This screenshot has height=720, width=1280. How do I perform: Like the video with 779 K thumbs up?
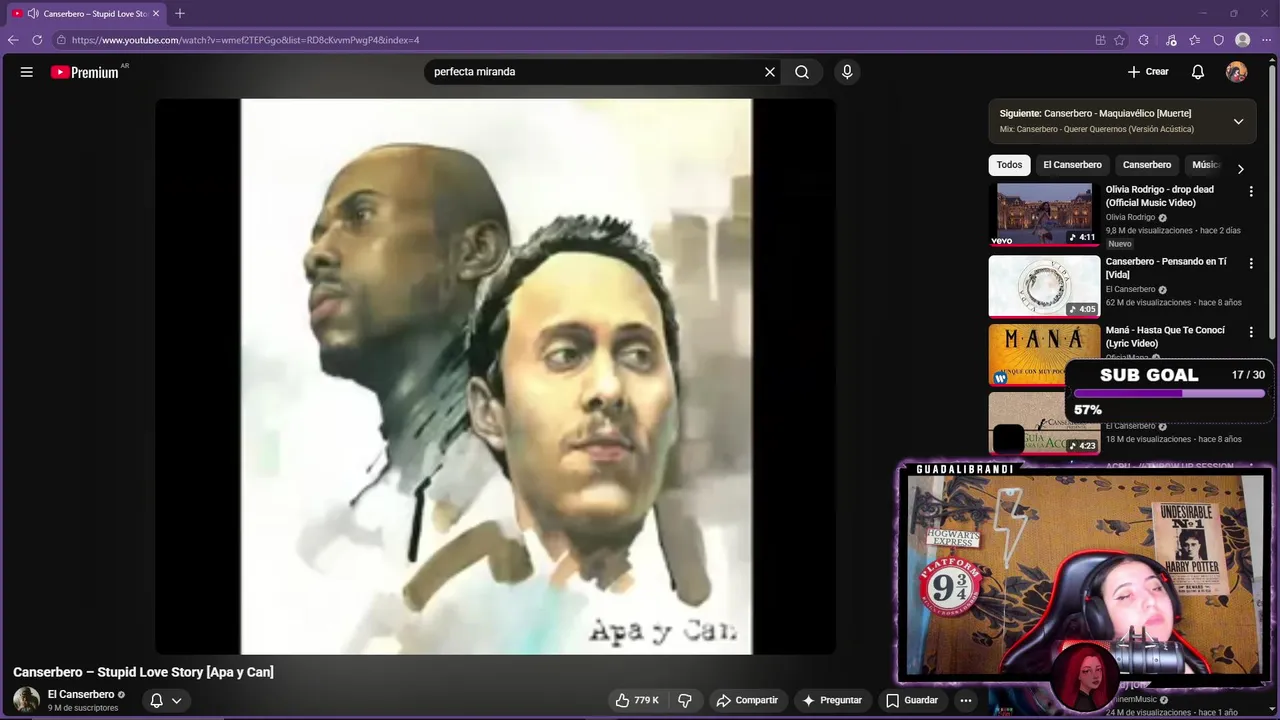pos(639,700)
